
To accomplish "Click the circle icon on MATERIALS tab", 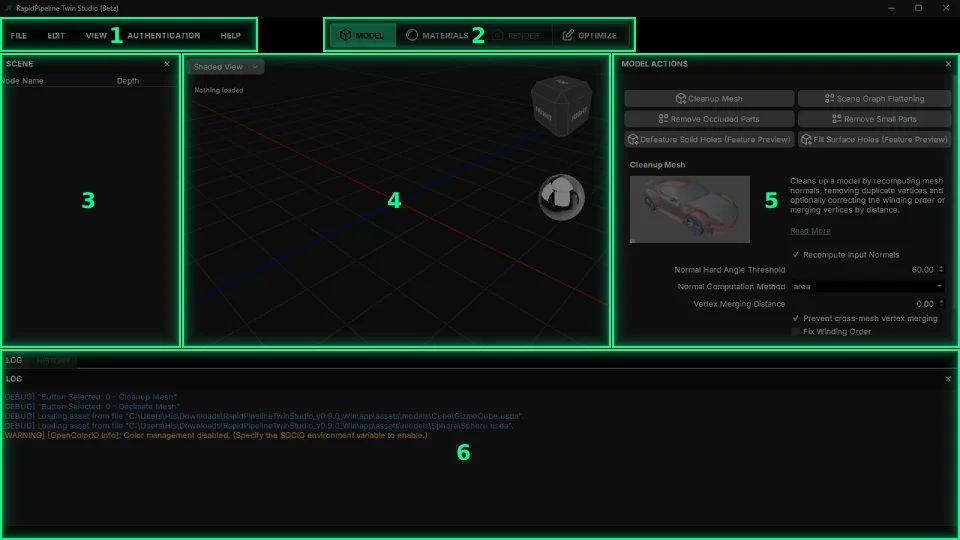I will pyautogui.click(x=412, y=35).
